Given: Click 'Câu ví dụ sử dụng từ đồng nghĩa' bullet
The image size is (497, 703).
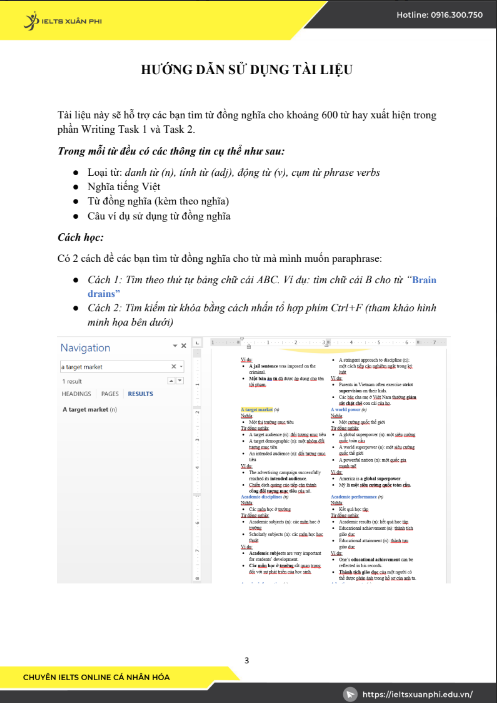Looking at the screenshot, I should pos(159,217).
